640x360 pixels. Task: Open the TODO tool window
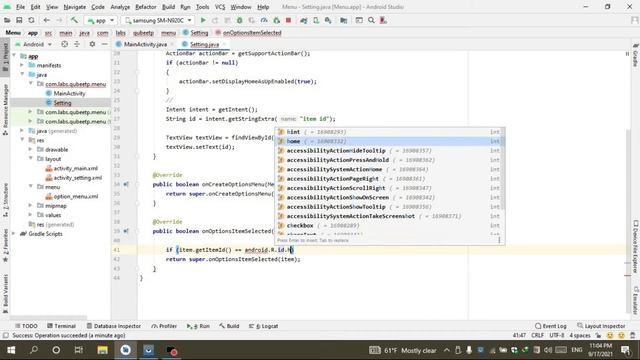point(27,326)
